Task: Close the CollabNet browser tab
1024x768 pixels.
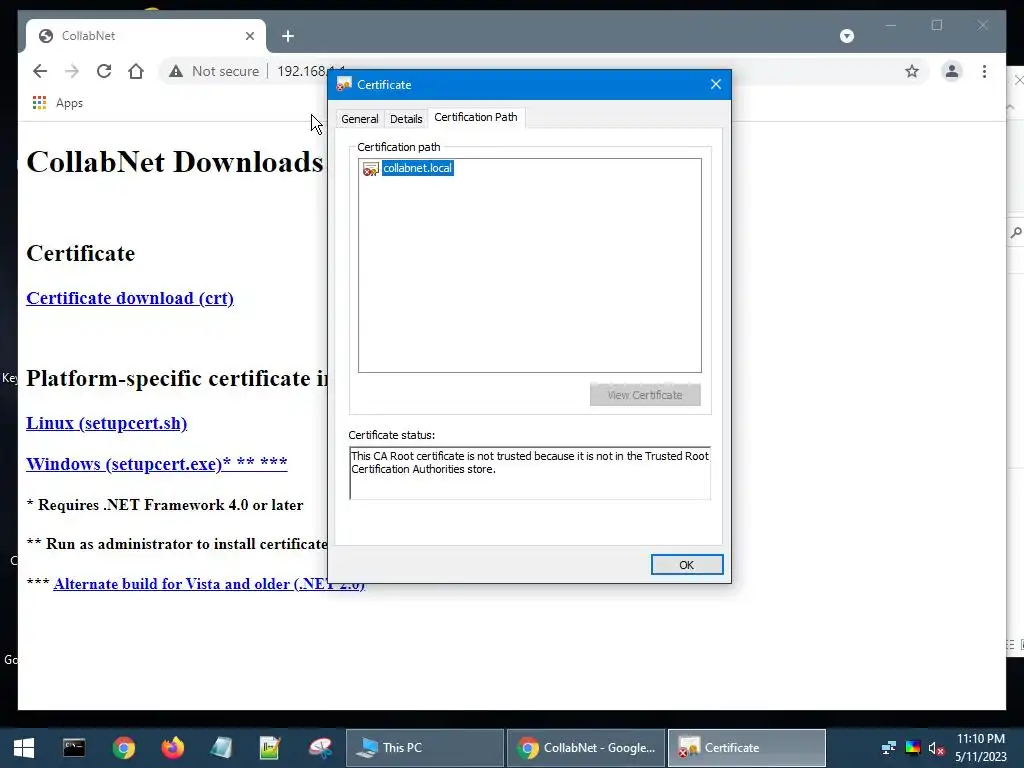Action: click(x=249, y=36)
